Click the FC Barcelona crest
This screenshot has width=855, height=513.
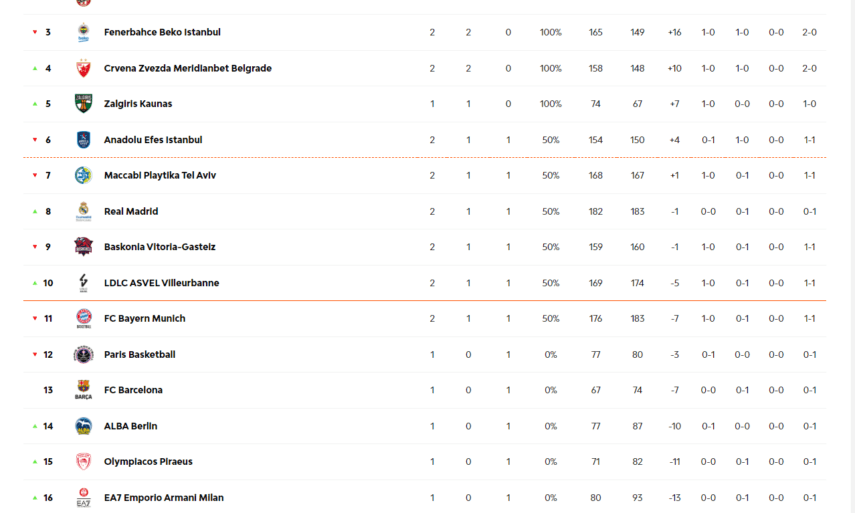coord(83,390)
